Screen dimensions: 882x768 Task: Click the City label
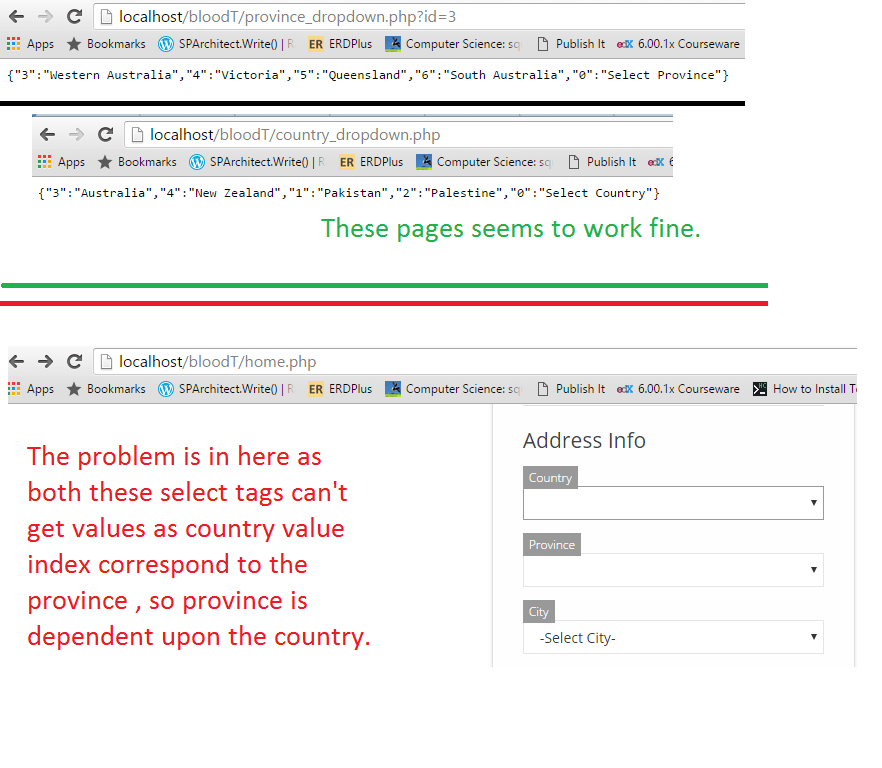click(x=539, y=611)
